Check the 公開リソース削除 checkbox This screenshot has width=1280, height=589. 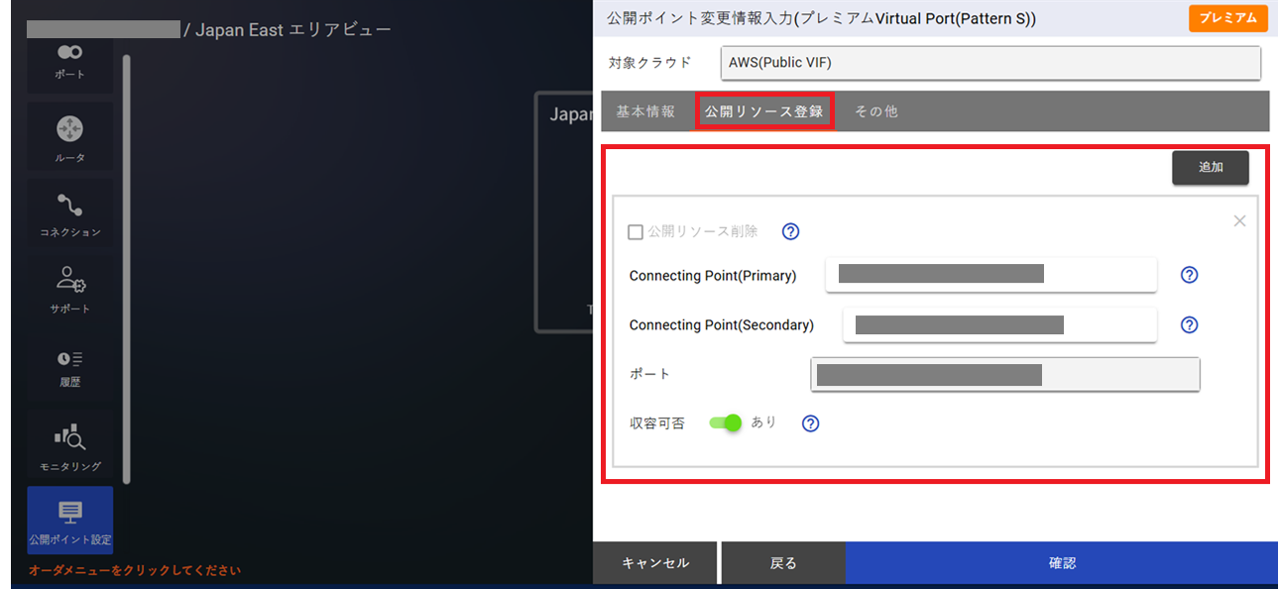pos(635,231)
